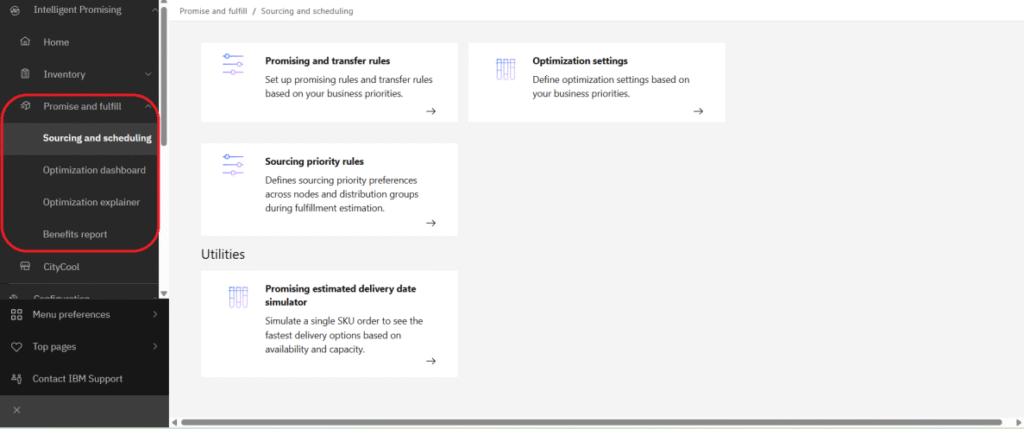The height and width of the screenshot is (429, 1024).
Task: Open the Optimization dashboard page
Action: click(x=94, y=170)
